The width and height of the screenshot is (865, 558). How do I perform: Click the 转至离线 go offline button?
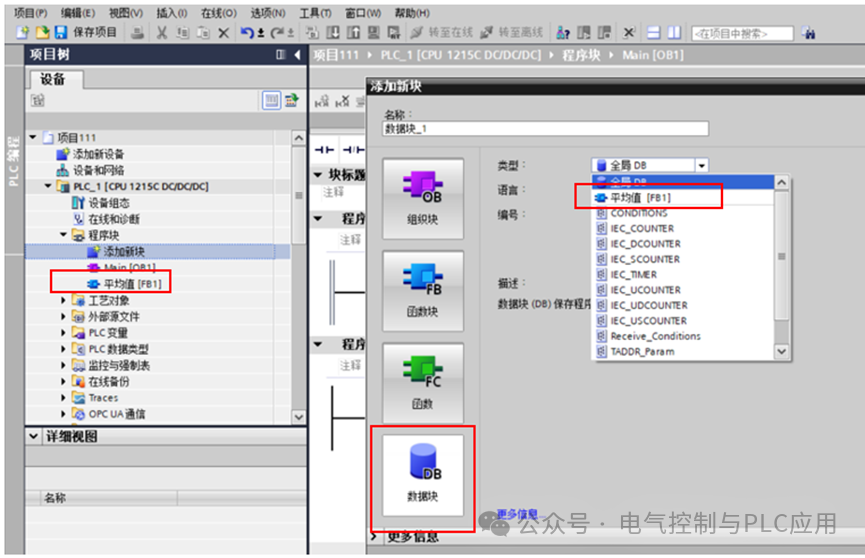tap(511, 33)
